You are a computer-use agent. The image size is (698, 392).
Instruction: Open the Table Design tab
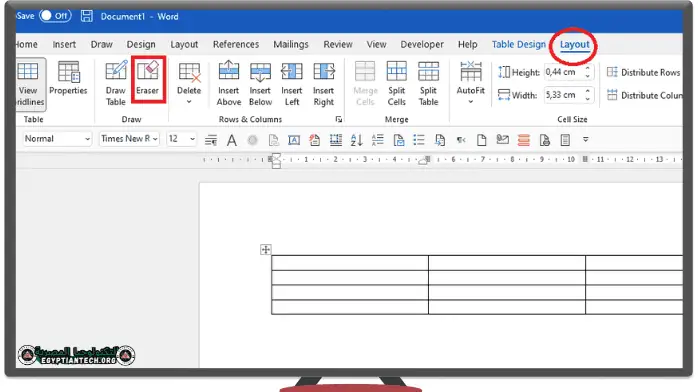[x=519, y=44]
